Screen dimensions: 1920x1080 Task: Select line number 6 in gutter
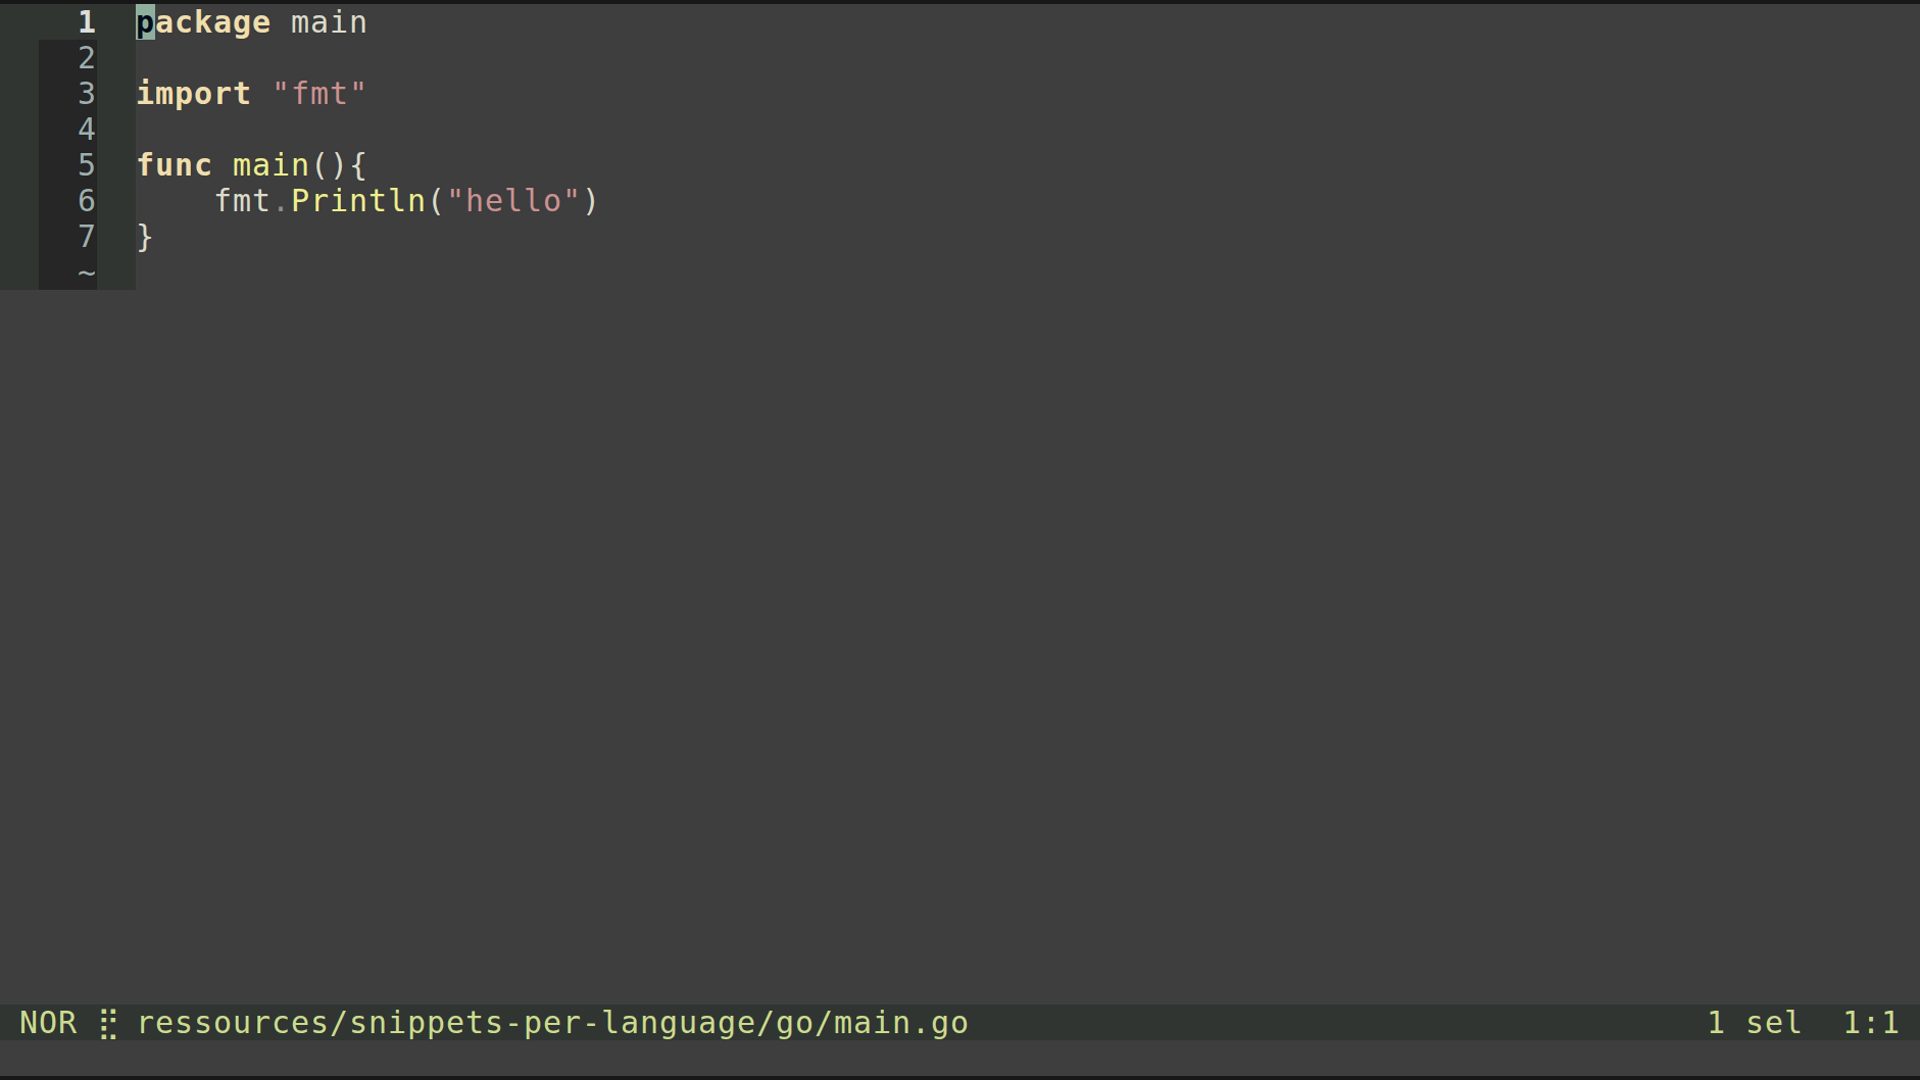pyautogui.click(x=87, y=201)
